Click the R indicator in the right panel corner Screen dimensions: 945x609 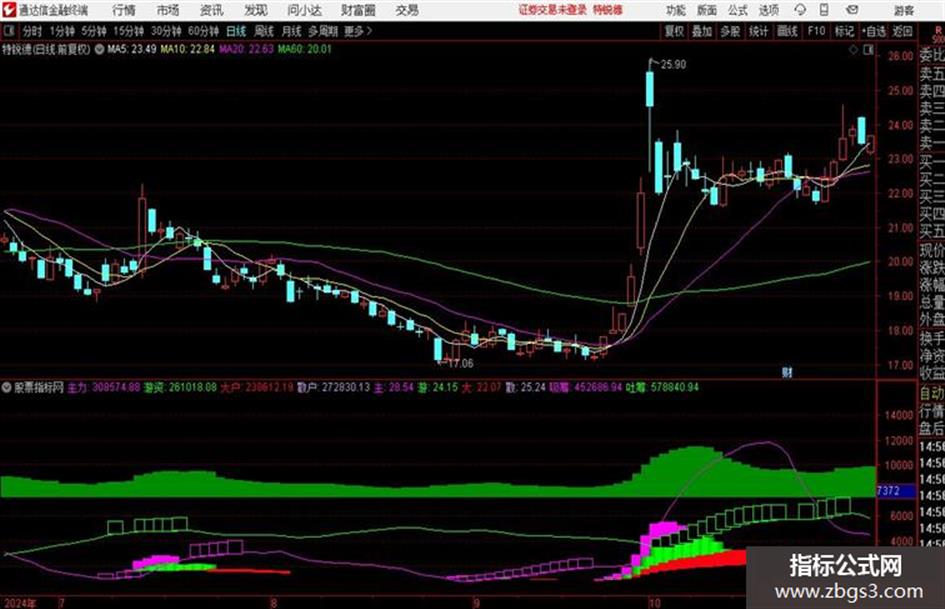click(x=937, y=30)
